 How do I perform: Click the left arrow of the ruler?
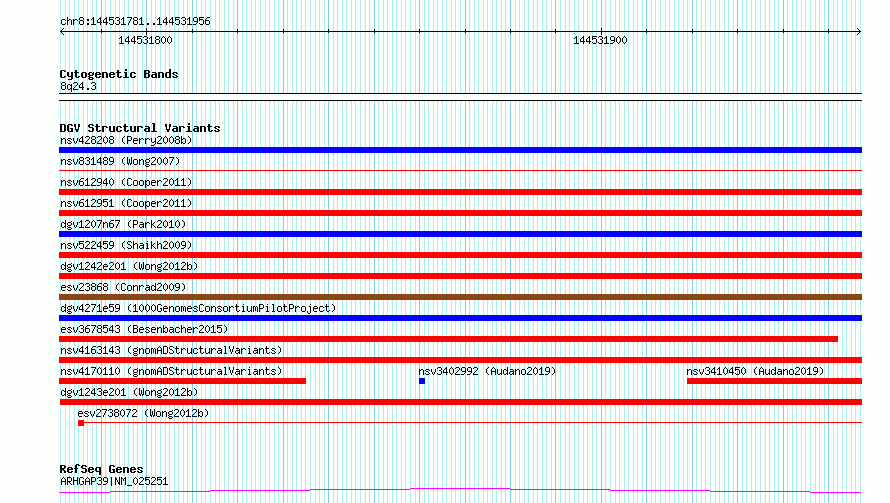click(62, 32)
